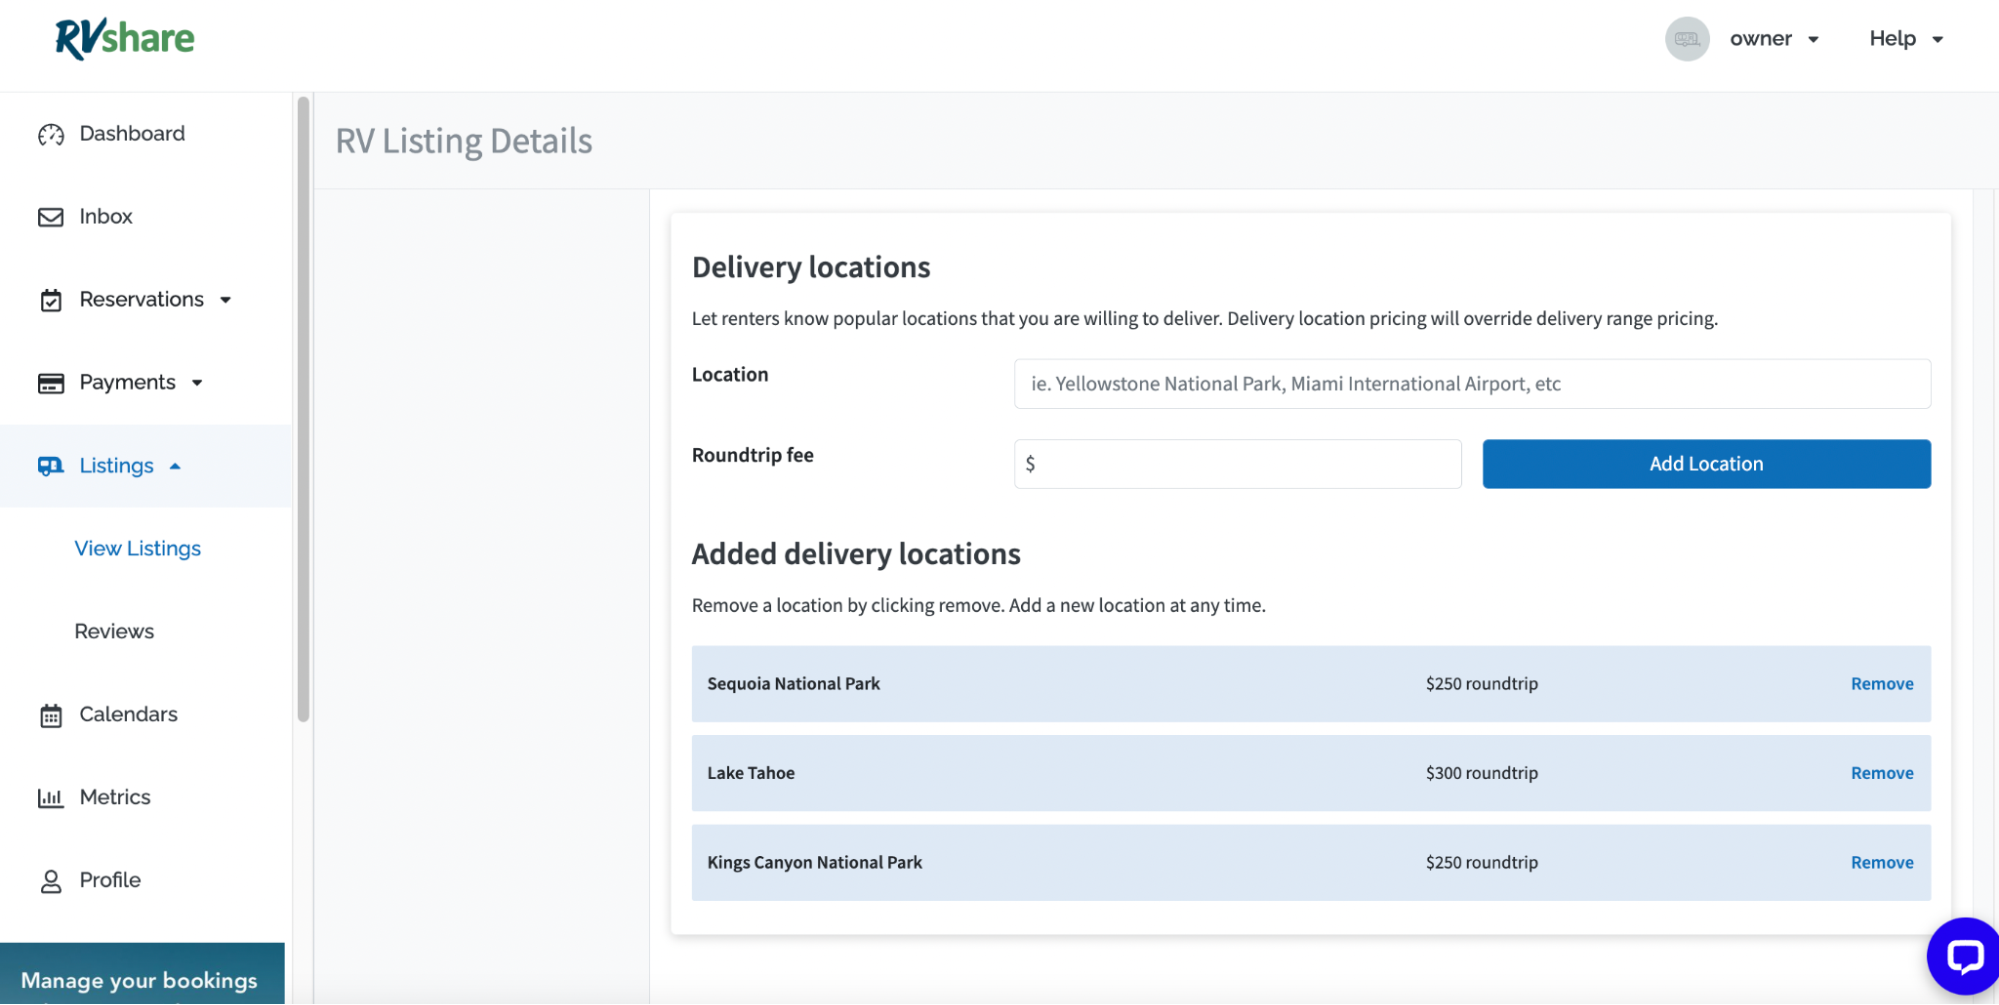Expand the Reservations dropdown arrow
The image size is (1999, 1005).
click(227, 299)
